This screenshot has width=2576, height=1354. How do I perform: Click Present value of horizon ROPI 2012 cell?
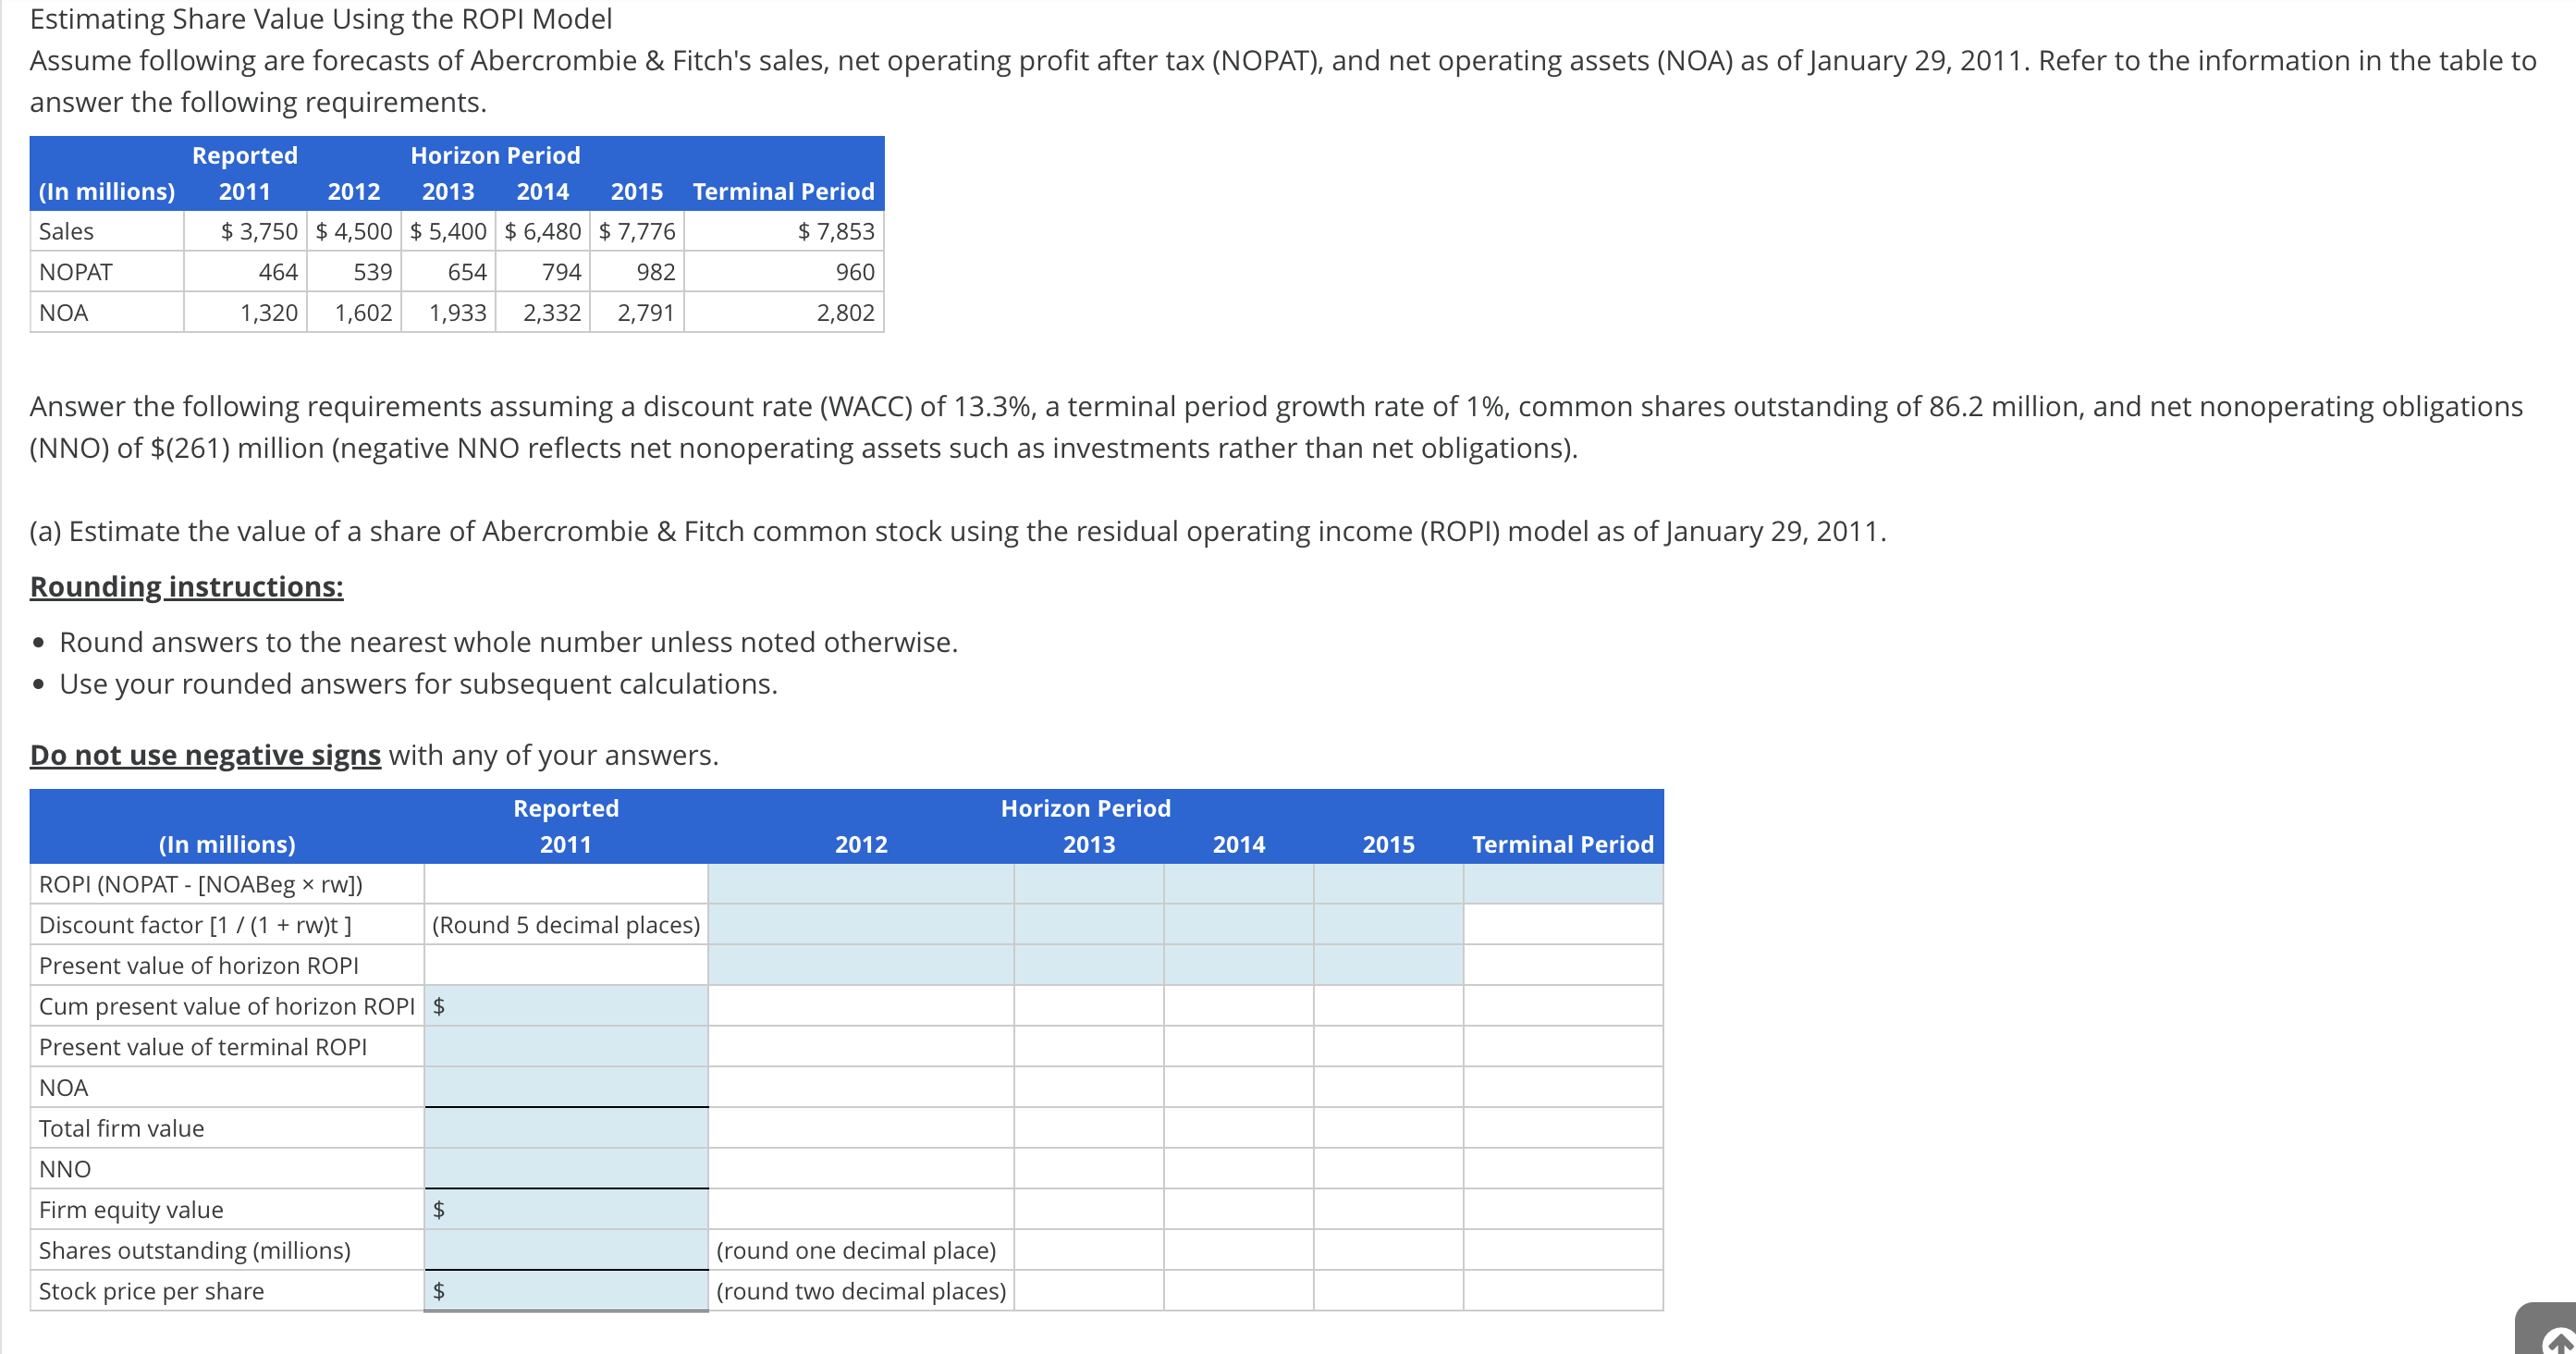(x=860, y=965)
